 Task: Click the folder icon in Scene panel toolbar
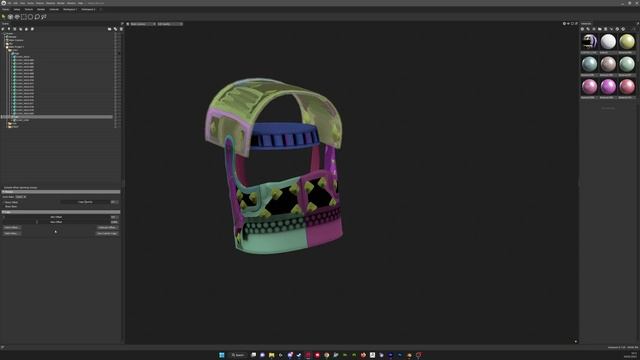click(109, 29)
